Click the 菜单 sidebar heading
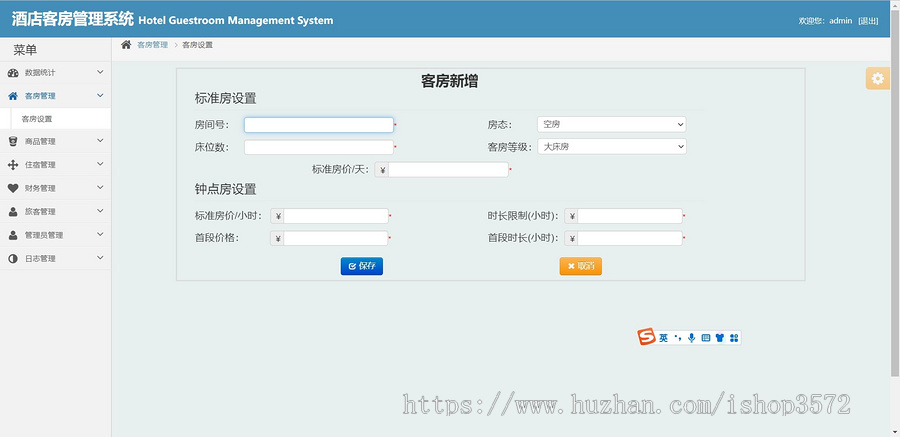Viewport: 900px width, 437px height. (25, 51)
